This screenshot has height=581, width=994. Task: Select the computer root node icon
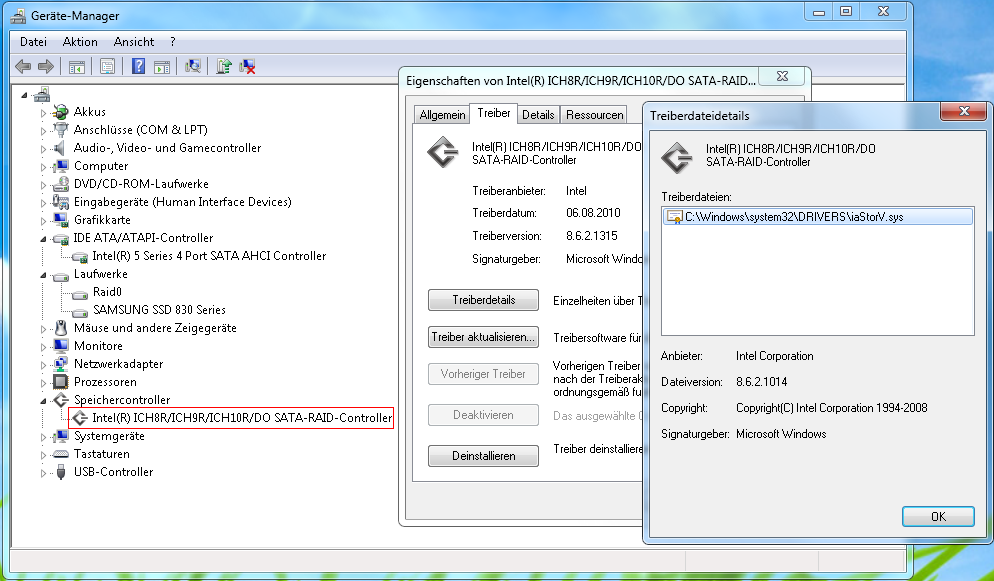click(42, 94)
